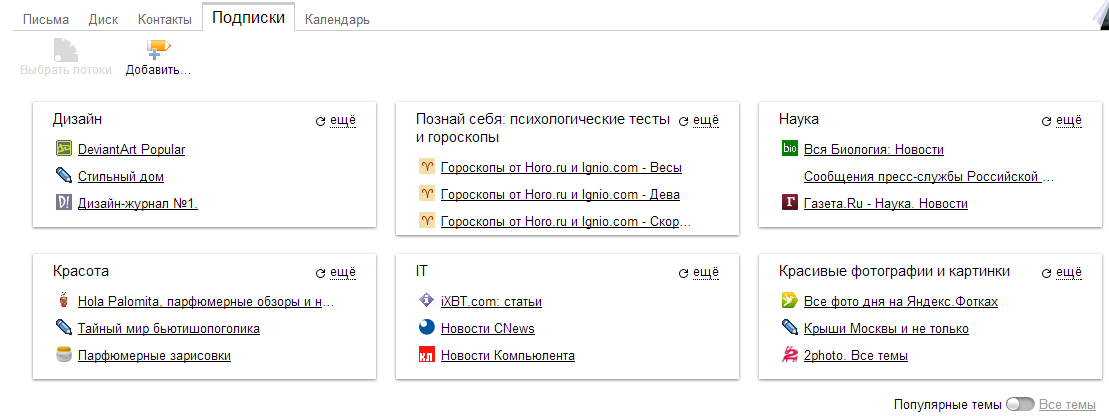Screen dimensions: 1109x416
Task: Click the 2photo feed icon
Action: (790, 355)
